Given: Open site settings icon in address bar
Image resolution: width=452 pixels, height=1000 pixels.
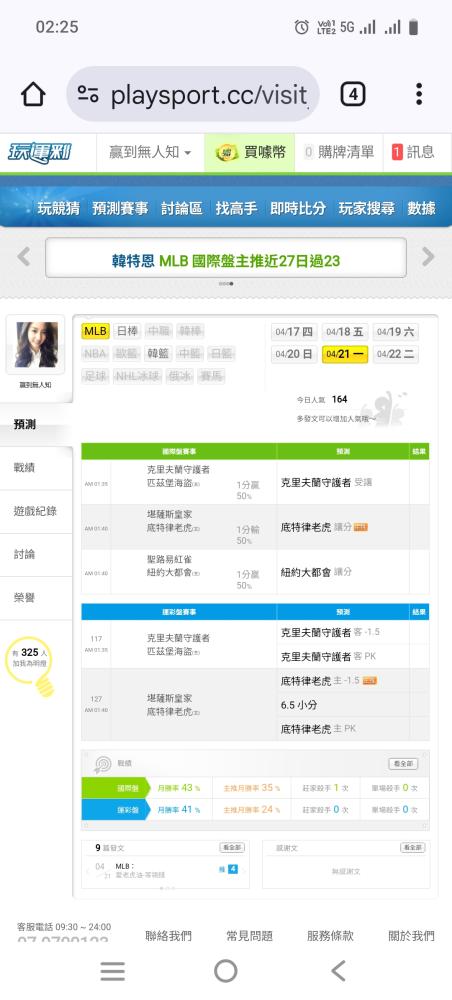Looking at the screenshot, I should point(88,94).
